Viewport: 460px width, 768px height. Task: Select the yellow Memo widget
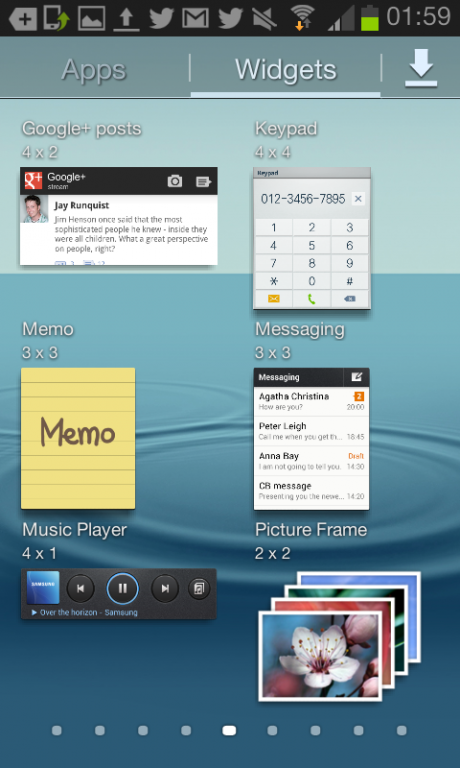click(x=78, y=438)
